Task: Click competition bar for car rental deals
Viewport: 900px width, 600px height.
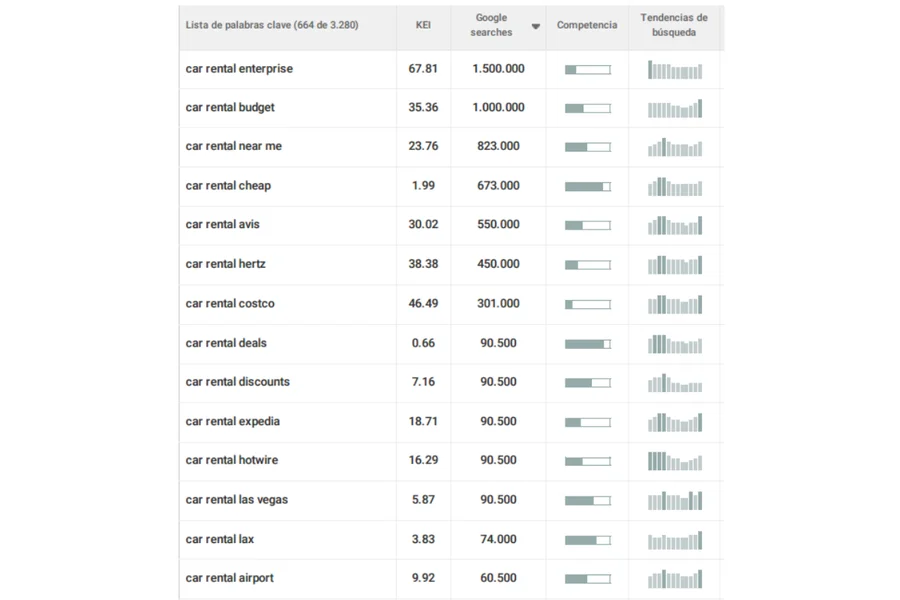Action: [587, 344]
